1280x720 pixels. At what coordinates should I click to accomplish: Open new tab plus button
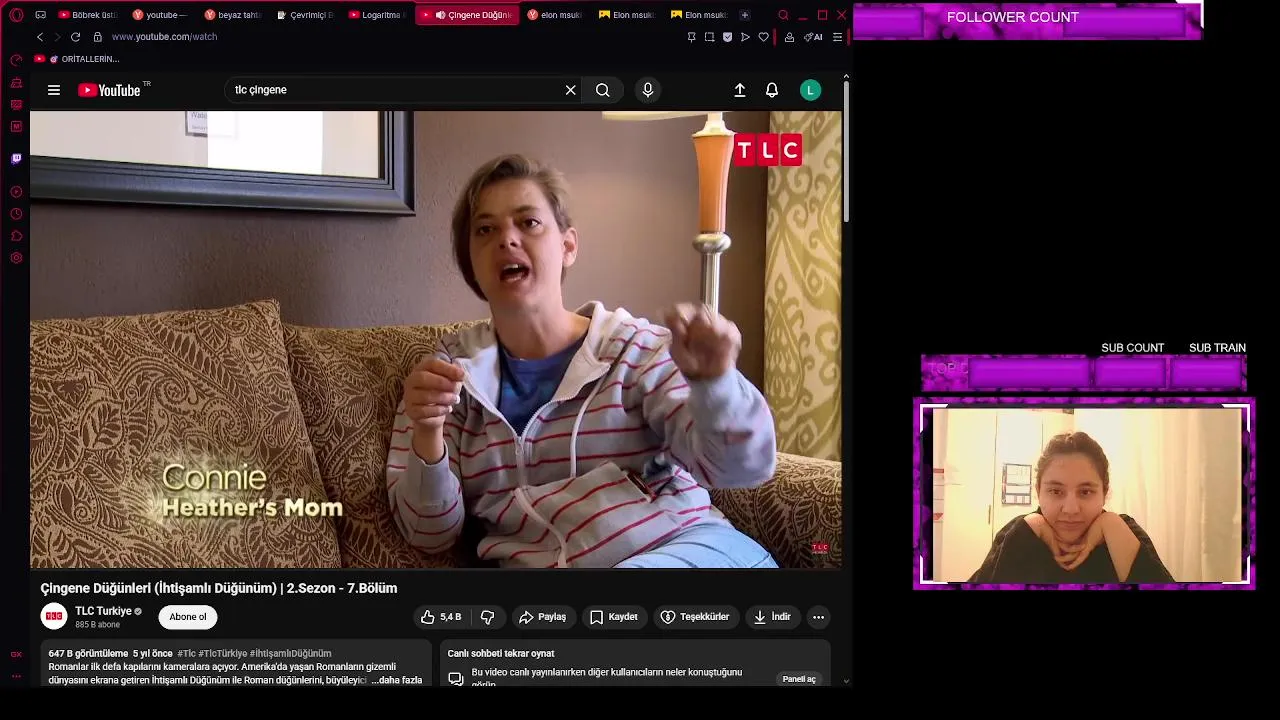pyautogui.click(x=744, y=15)
